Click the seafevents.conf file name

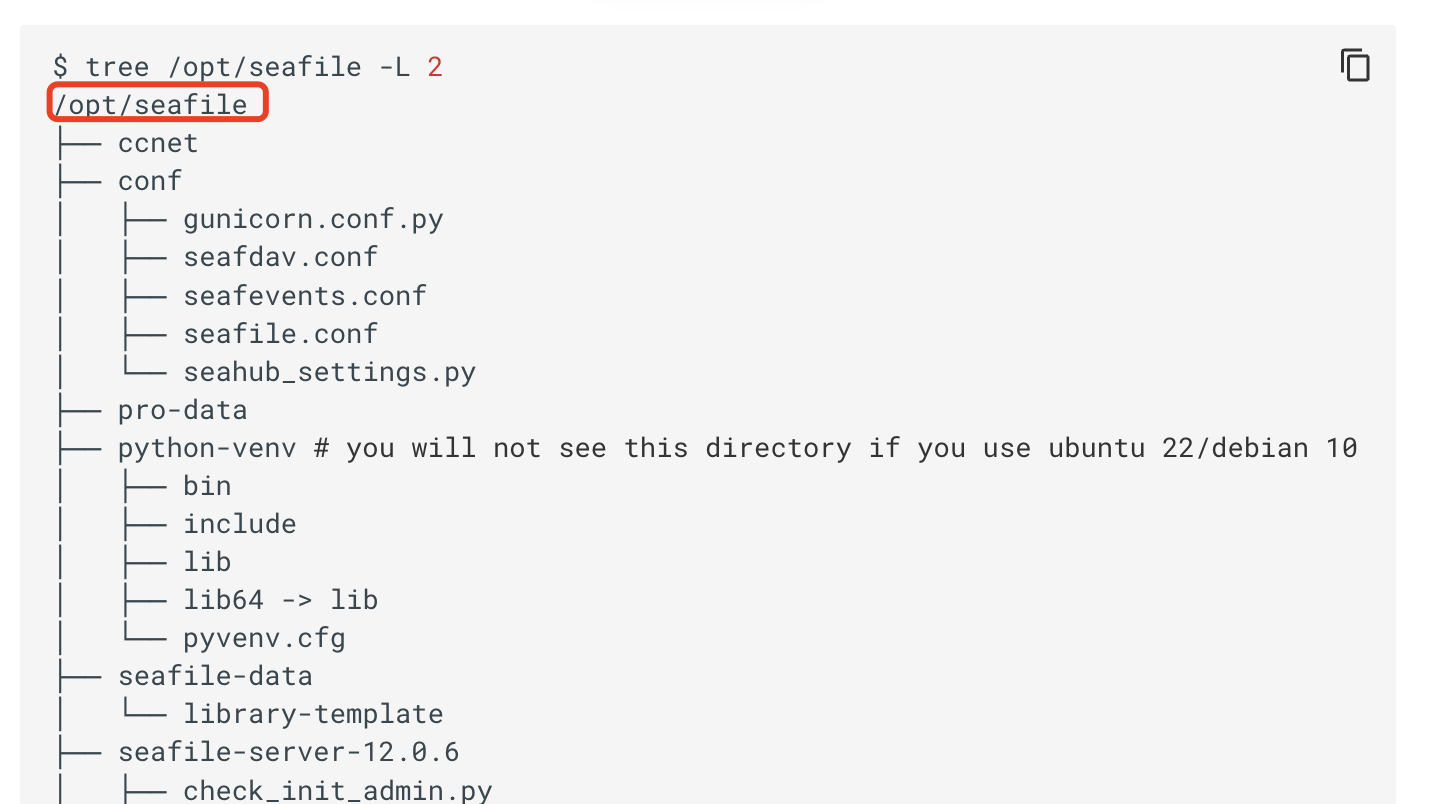tap(305, 295)
